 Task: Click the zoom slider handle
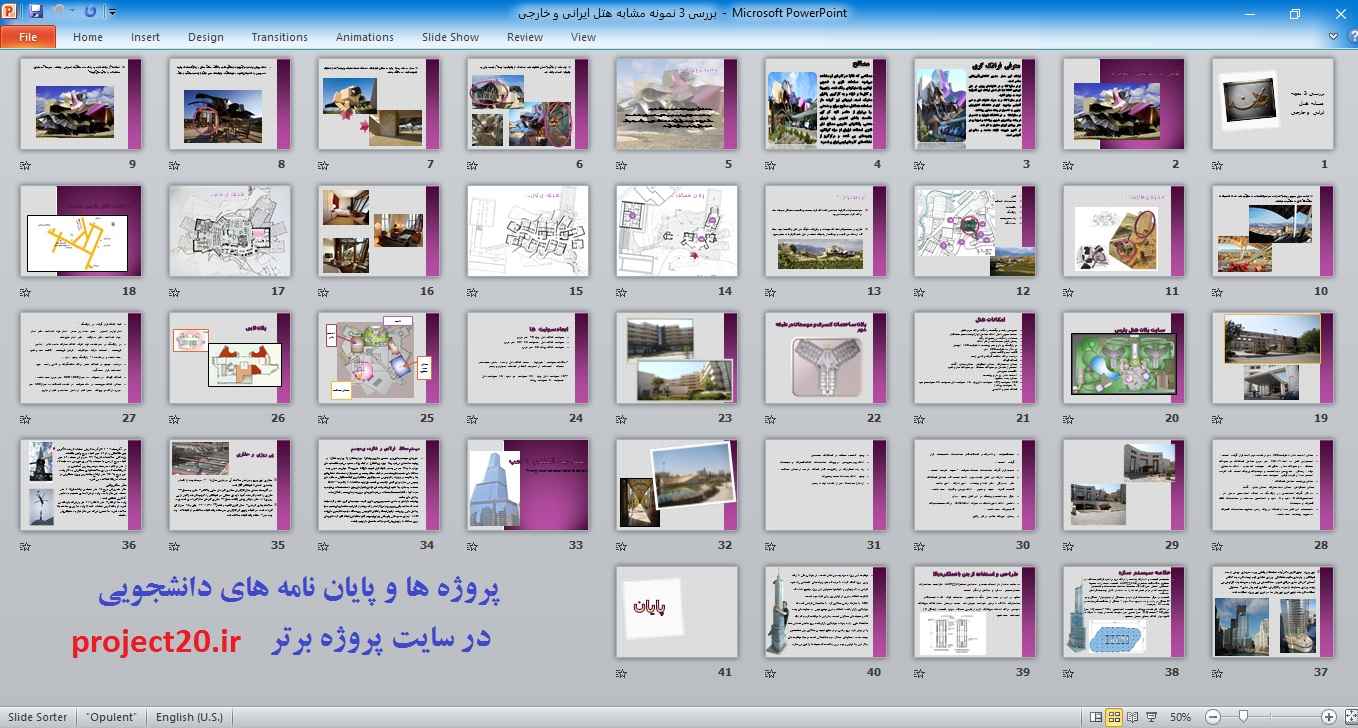[x=1243, y=717]
